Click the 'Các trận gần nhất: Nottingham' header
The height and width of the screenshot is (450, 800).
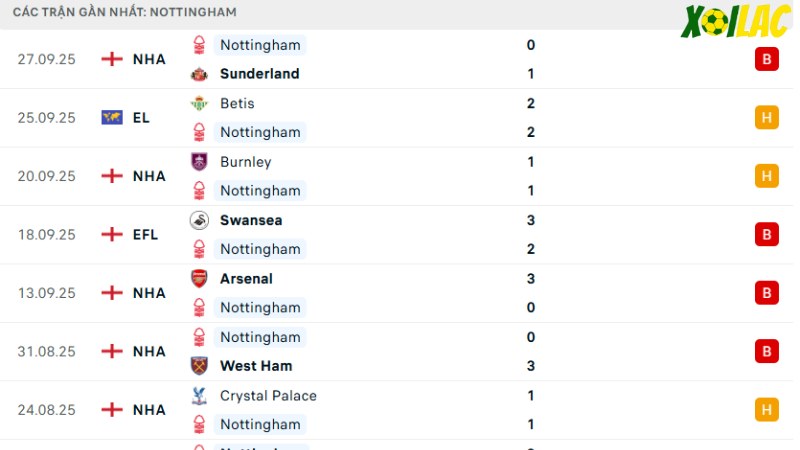[x=125, y=12]
